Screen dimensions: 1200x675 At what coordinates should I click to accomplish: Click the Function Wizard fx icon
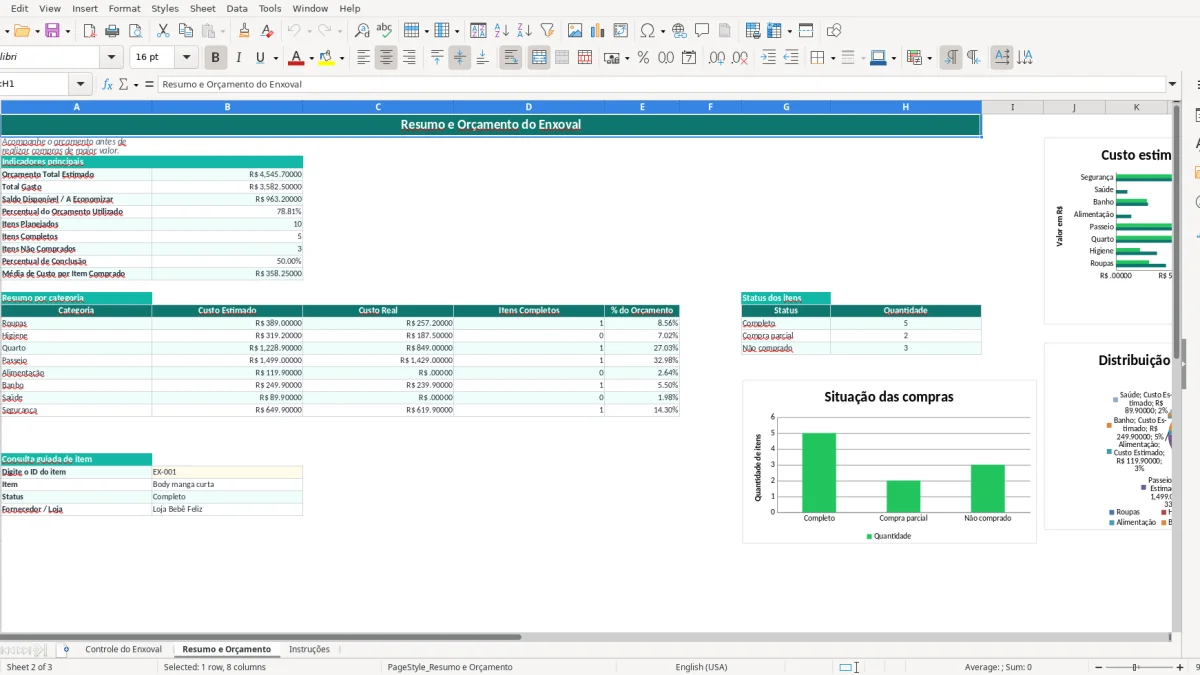108,84
